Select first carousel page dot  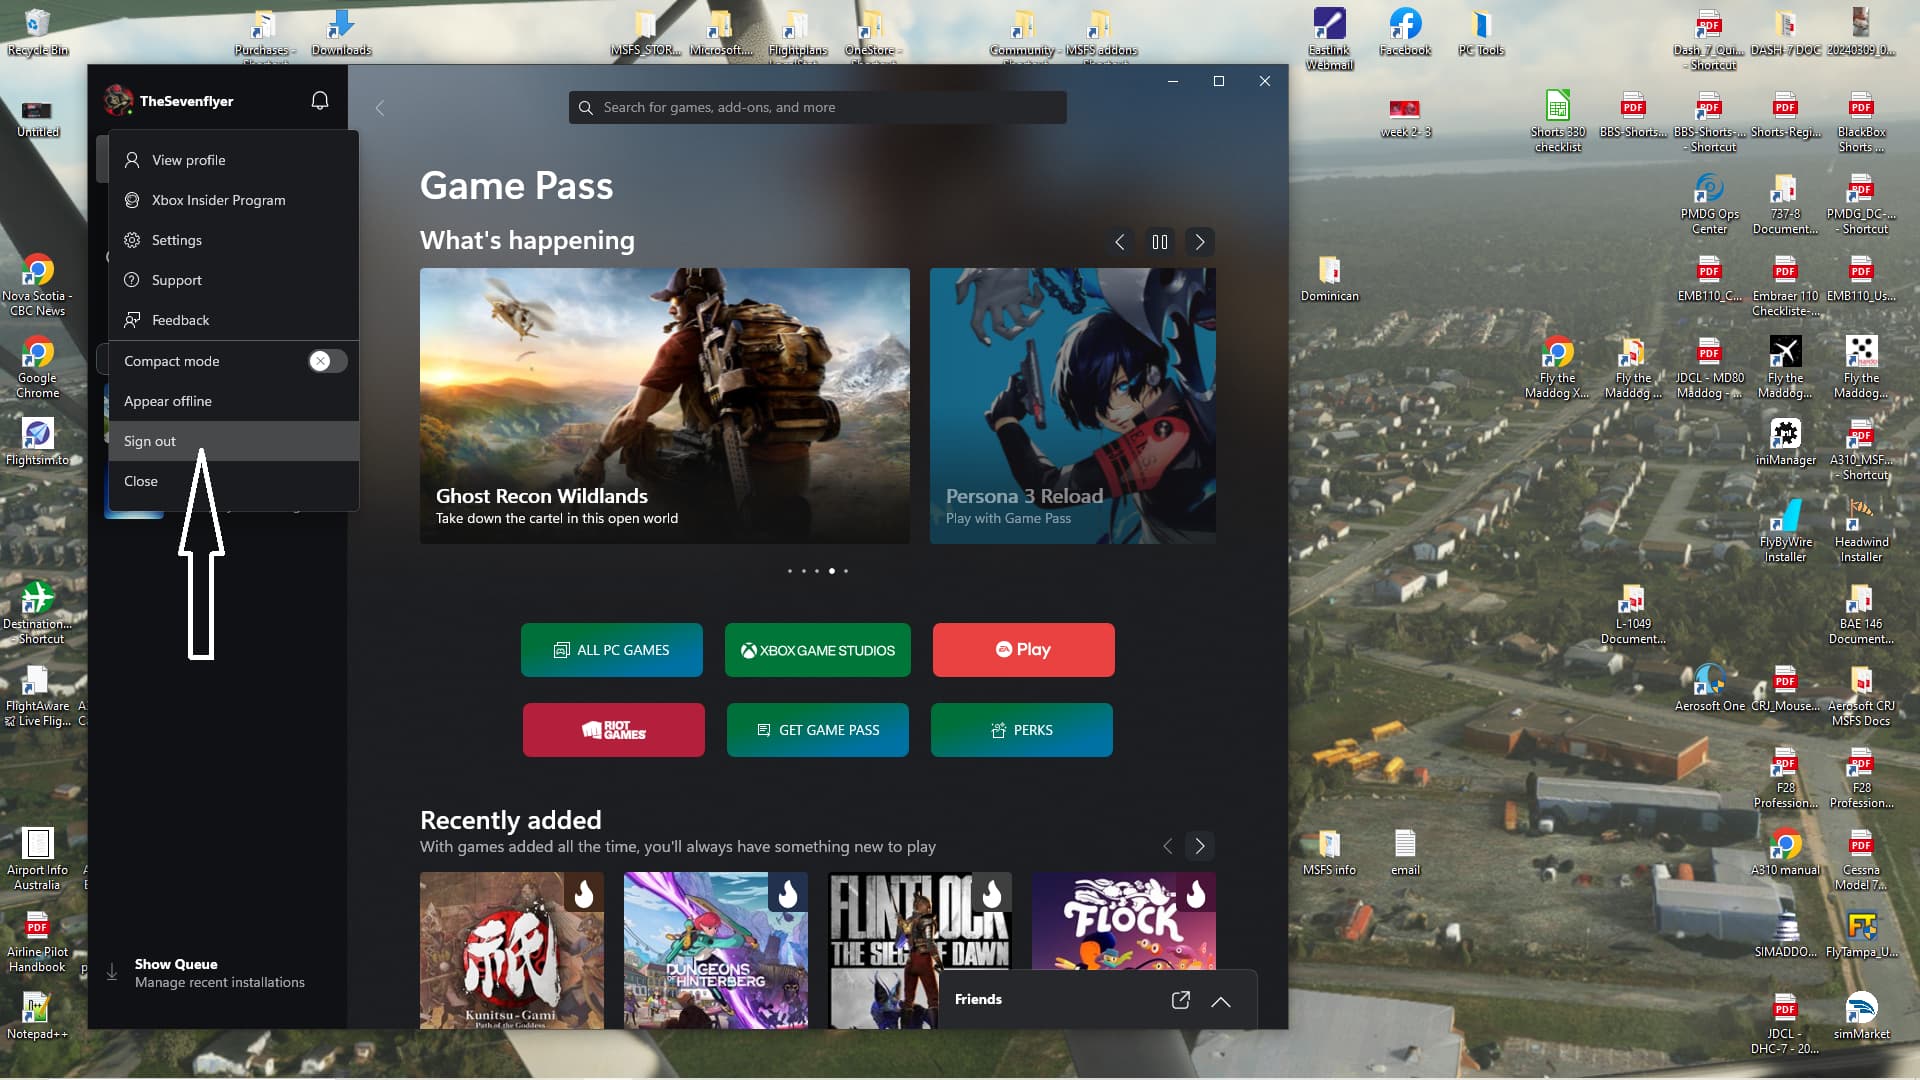pos(790,571)
